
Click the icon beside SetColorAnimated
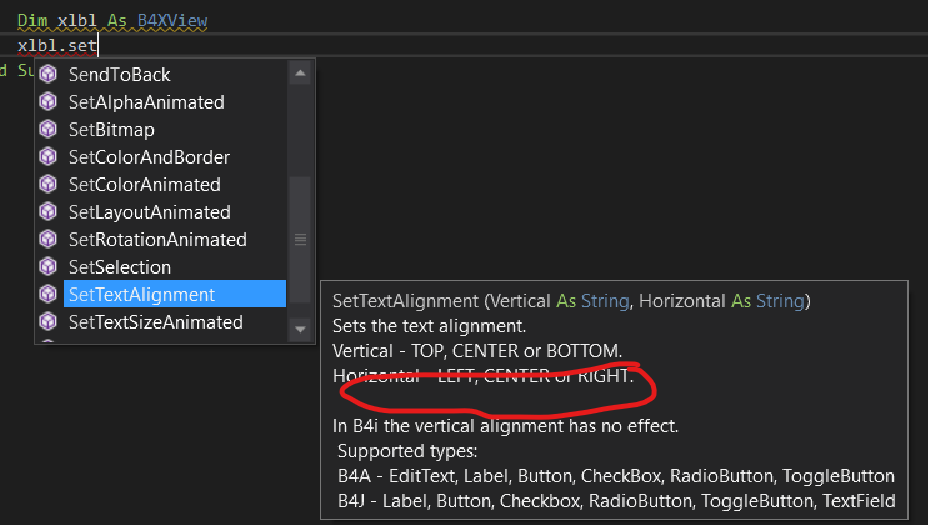[x=48, y=185]
